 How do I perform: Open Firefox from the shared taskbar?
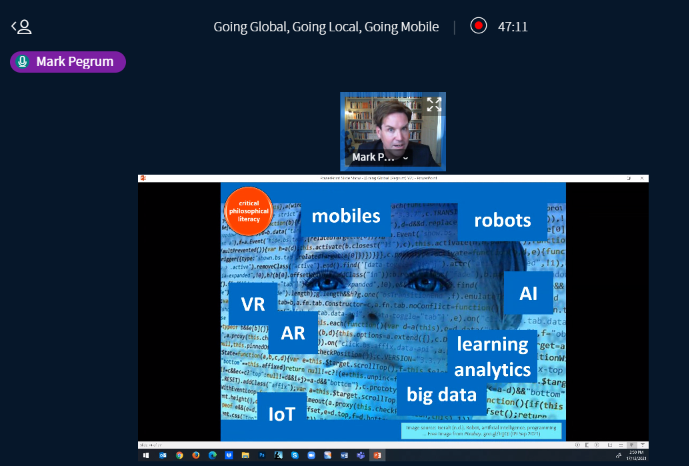pos(196,455)
